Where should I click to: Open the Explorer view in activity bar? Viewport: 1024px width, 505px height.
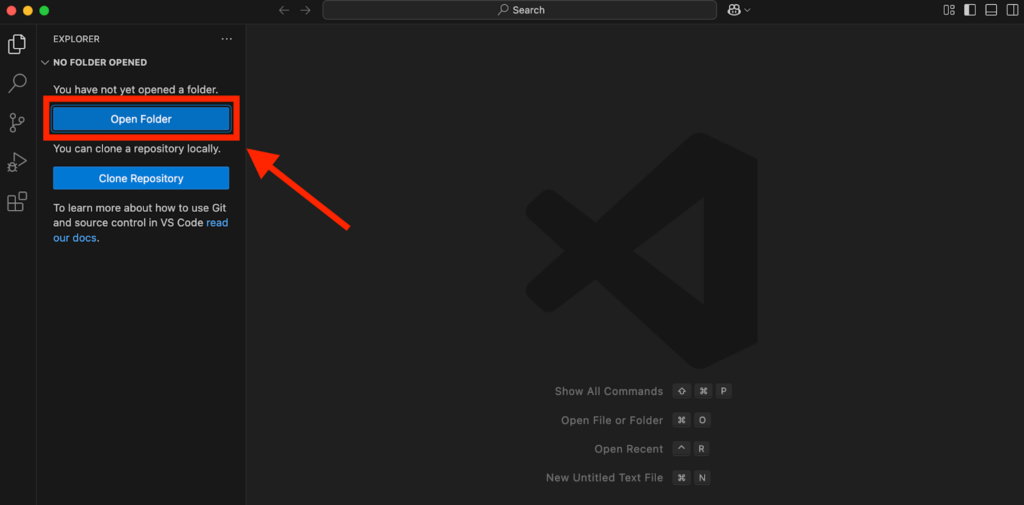coord(17,44)
